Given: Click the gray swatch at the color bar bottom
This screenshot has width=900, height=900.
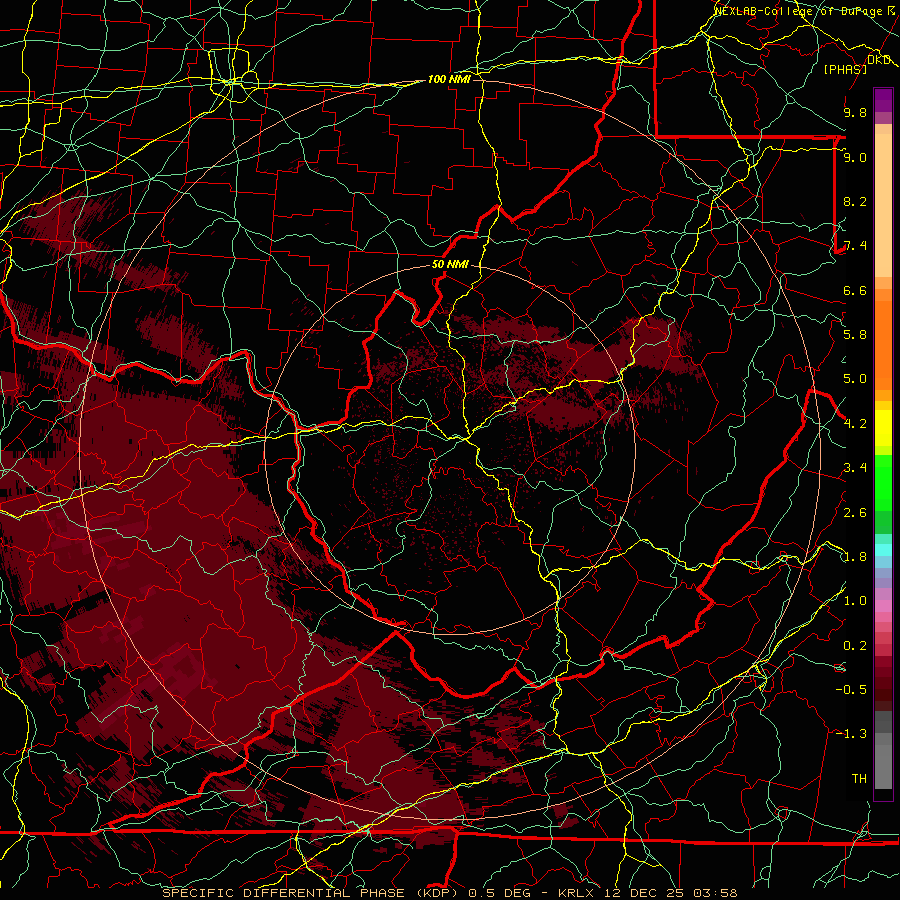Looking at the screenshot, I should (x=883, y=769).
